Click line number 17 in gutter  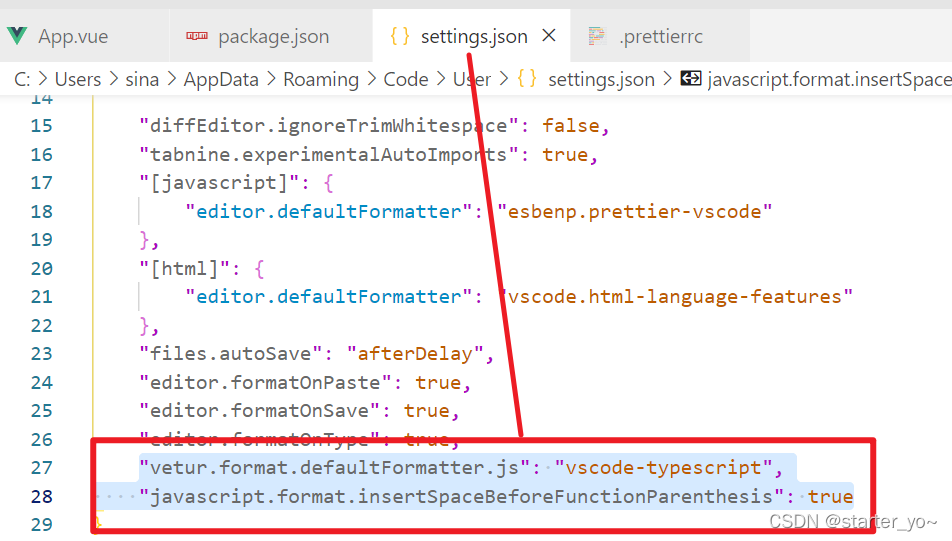coord(41,183)
